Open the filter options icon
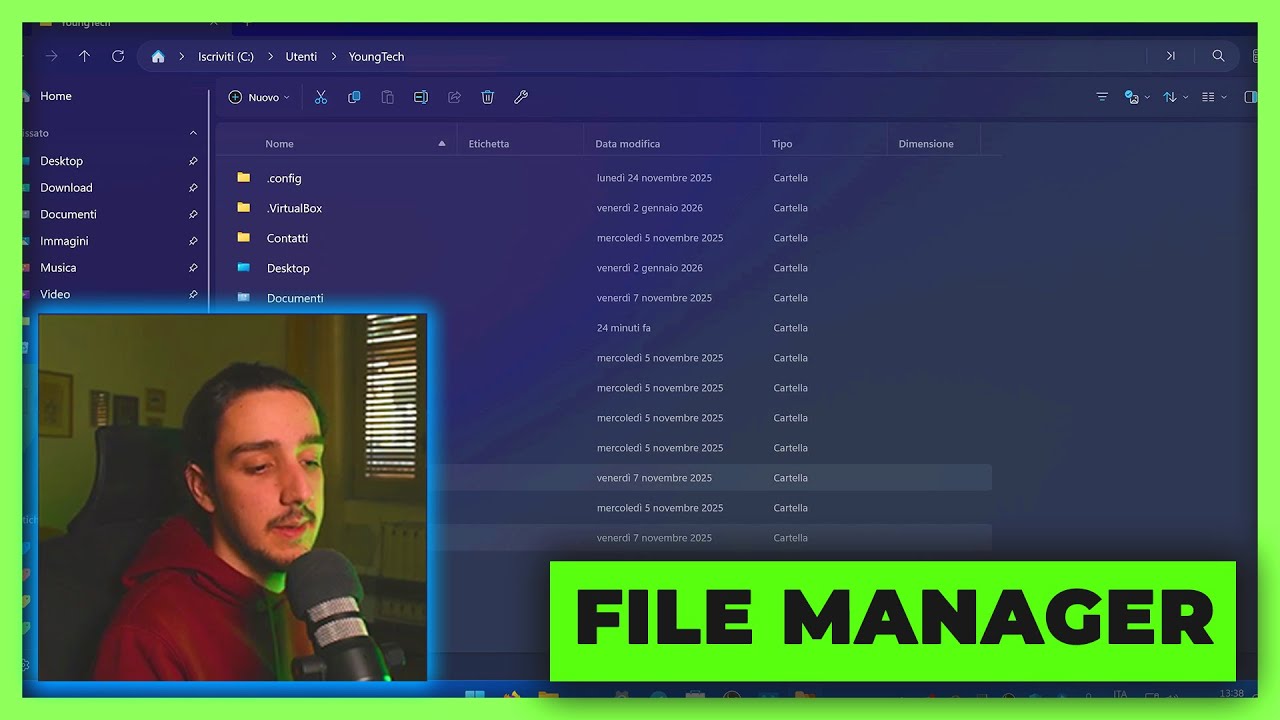1280x720 pixels. click(1102, 97)
